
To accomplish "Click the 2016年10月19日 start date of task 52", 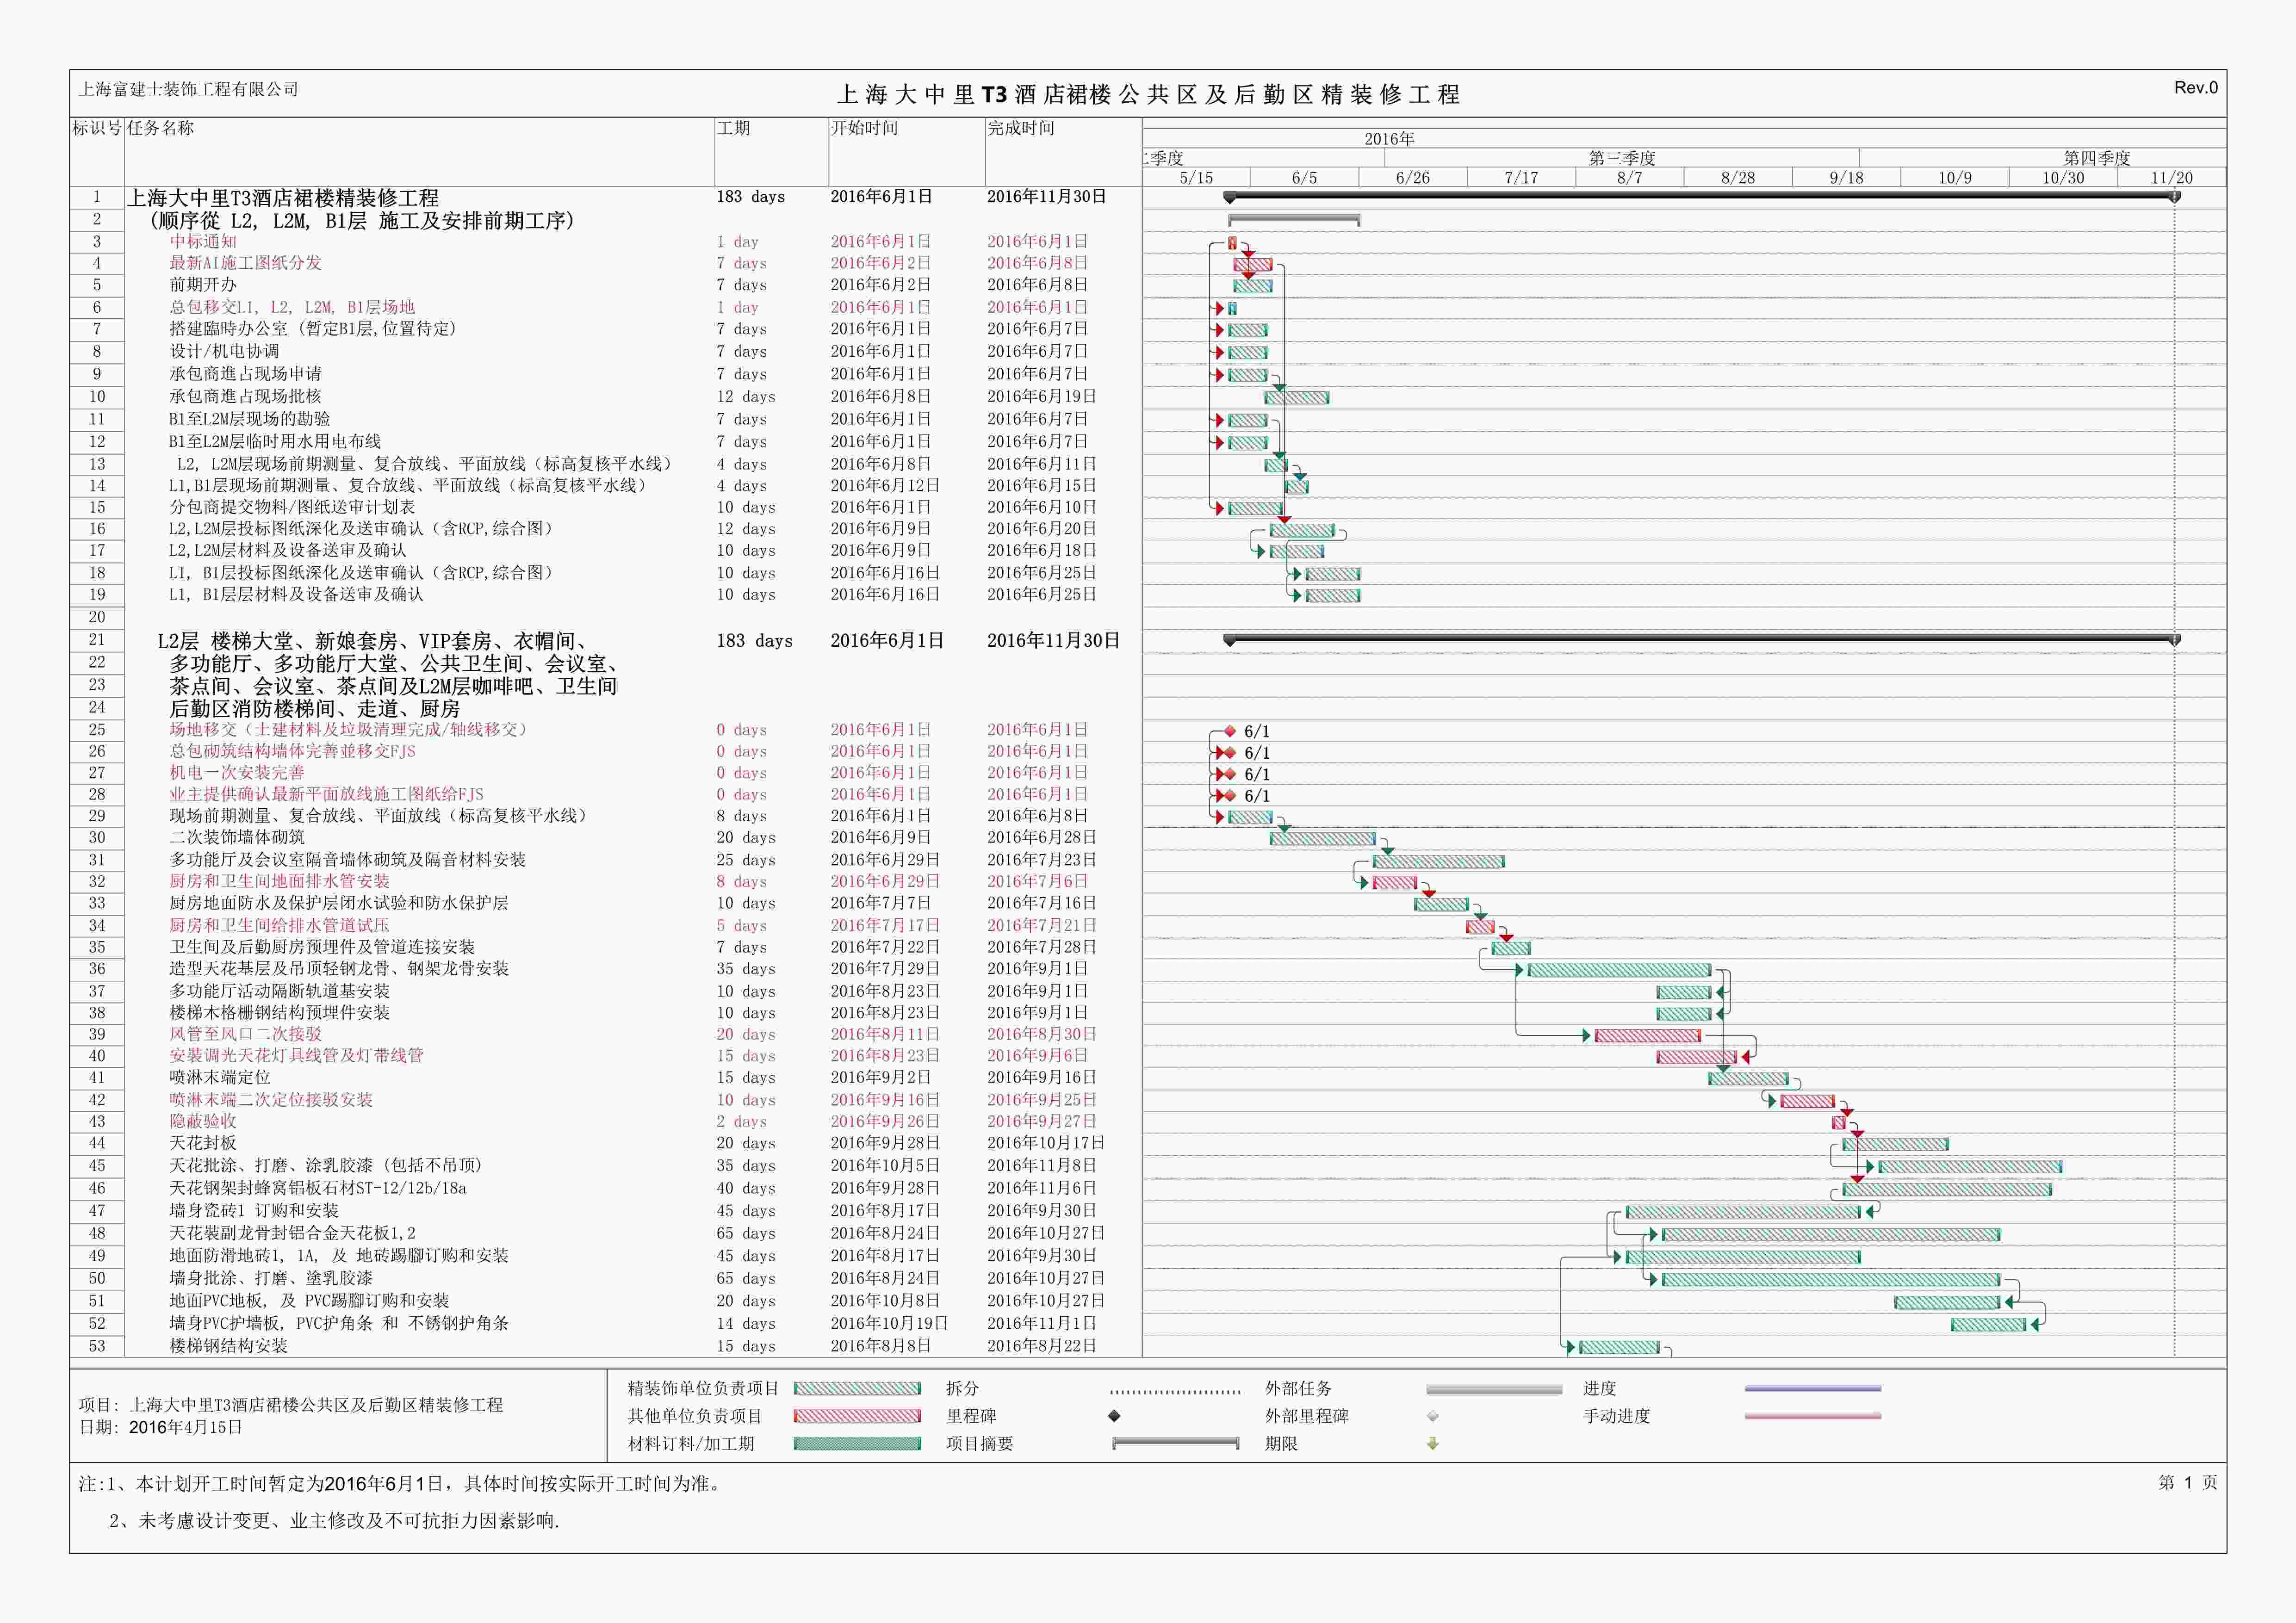I will (x=889, y=1323).
